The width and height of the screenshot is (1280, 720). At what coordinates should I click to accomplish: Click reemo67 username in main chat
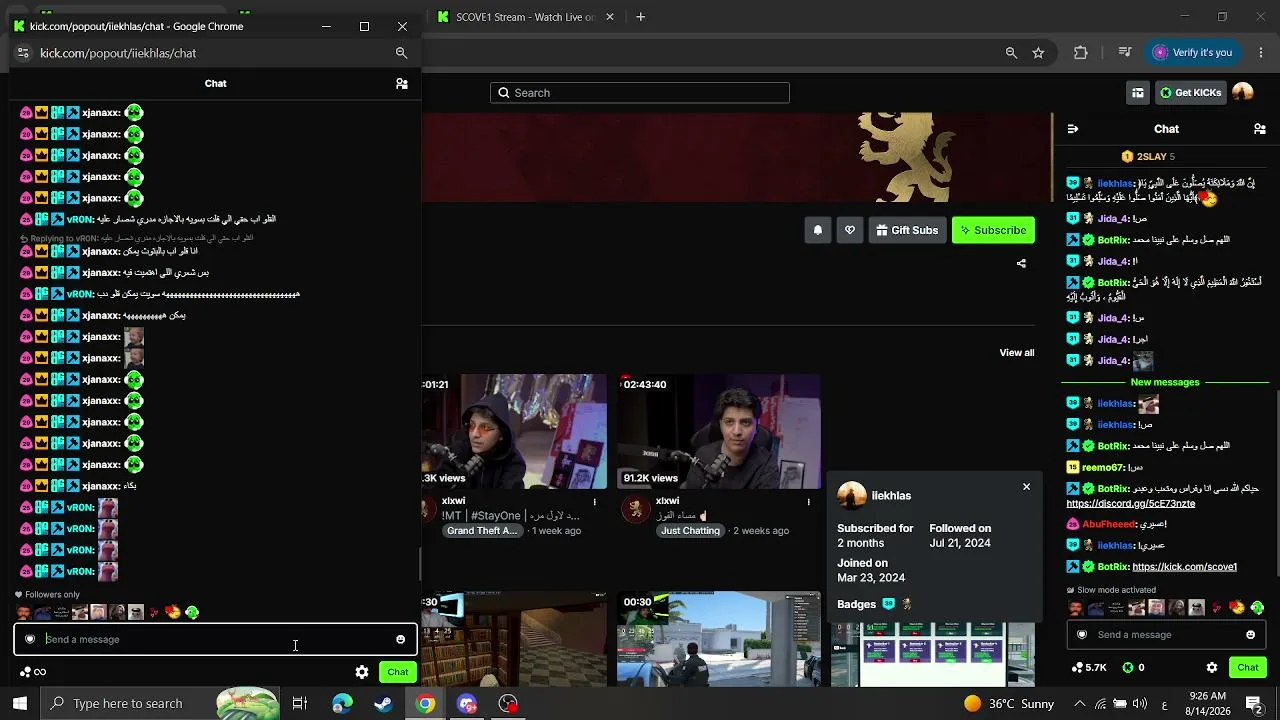pyautogui.click(x=1103, y=468)
